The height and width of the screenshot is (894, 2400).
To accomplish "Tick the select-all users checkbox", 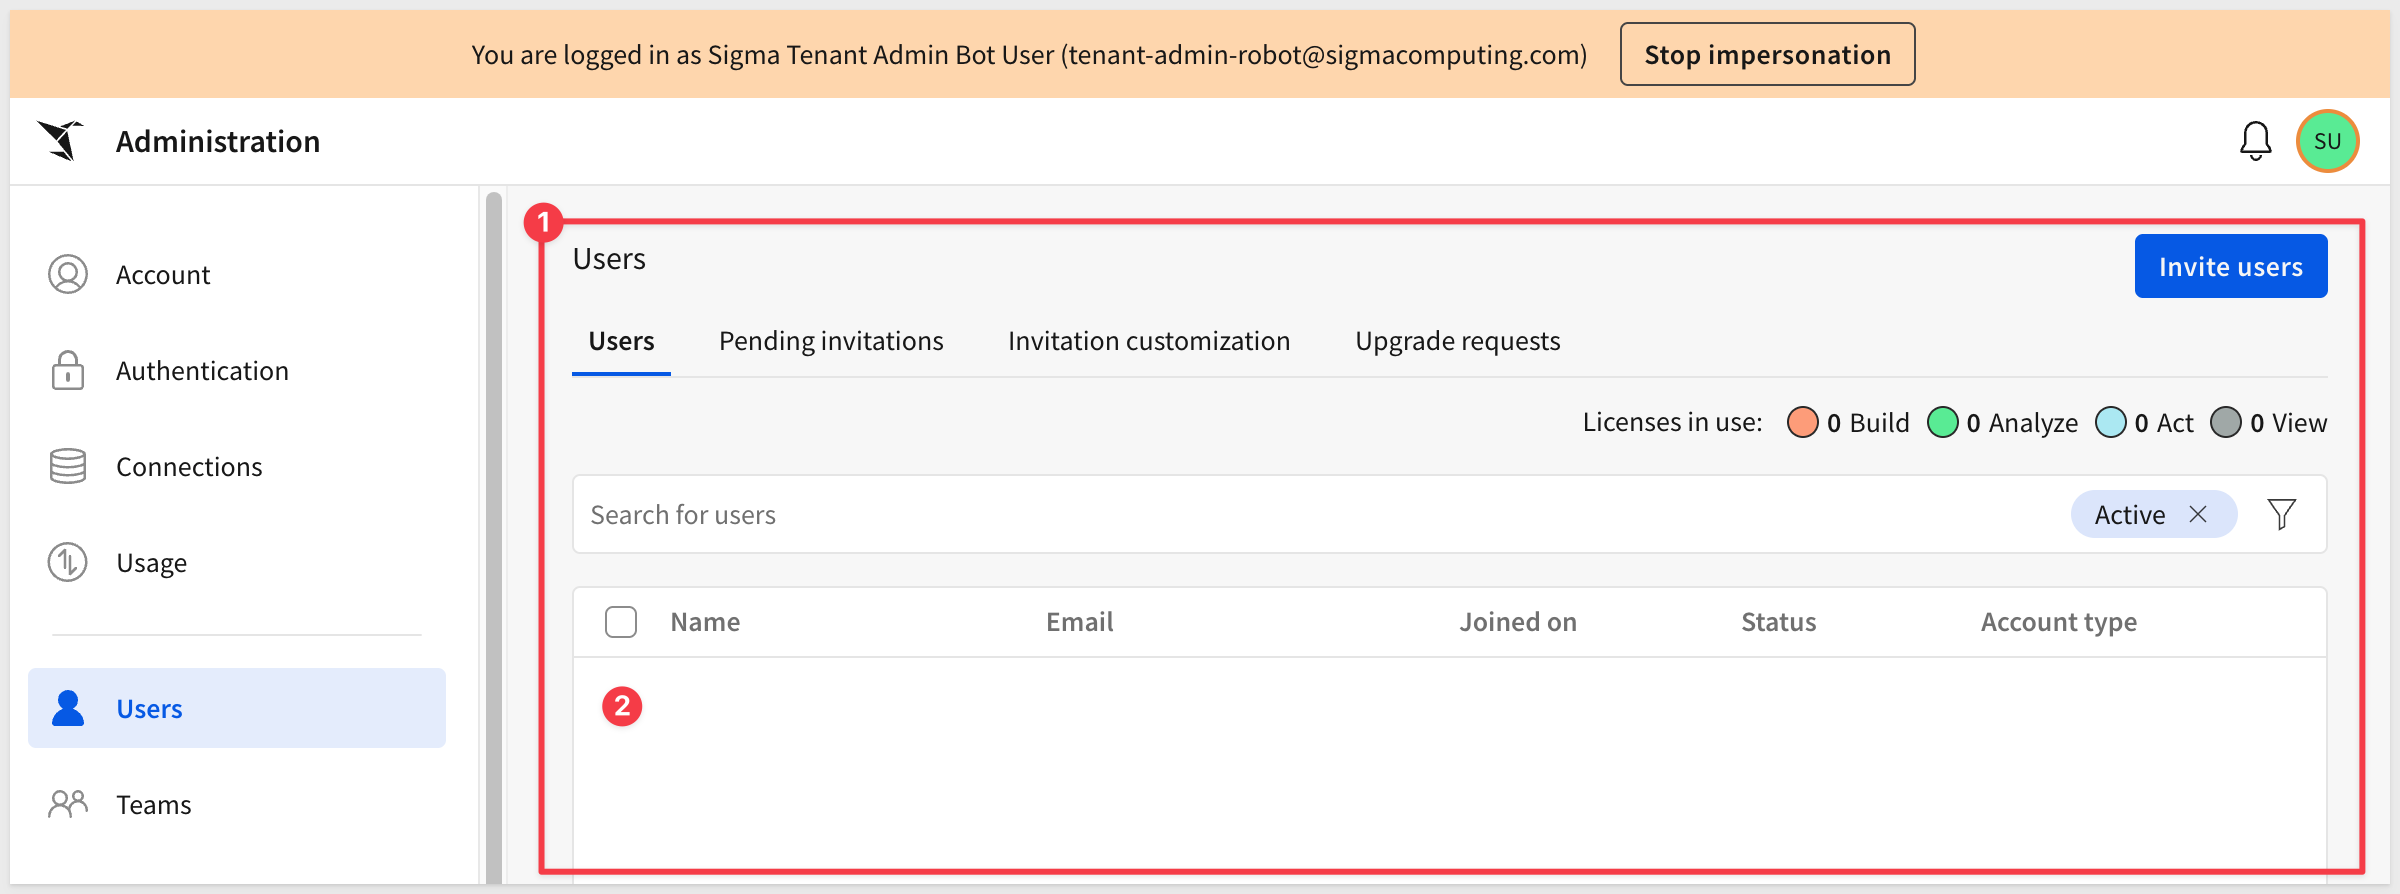I will tap(621, 622).
